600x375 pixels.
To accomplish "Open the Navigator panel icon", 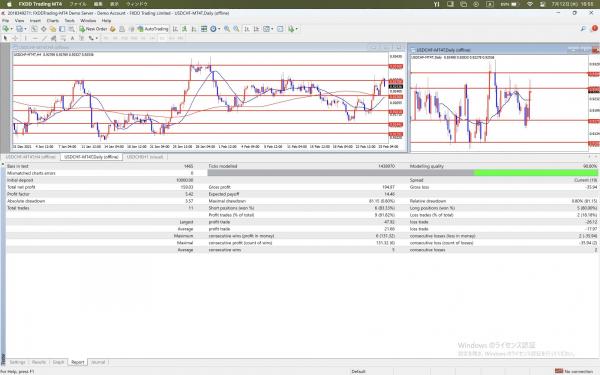I will tap(52, 29).
